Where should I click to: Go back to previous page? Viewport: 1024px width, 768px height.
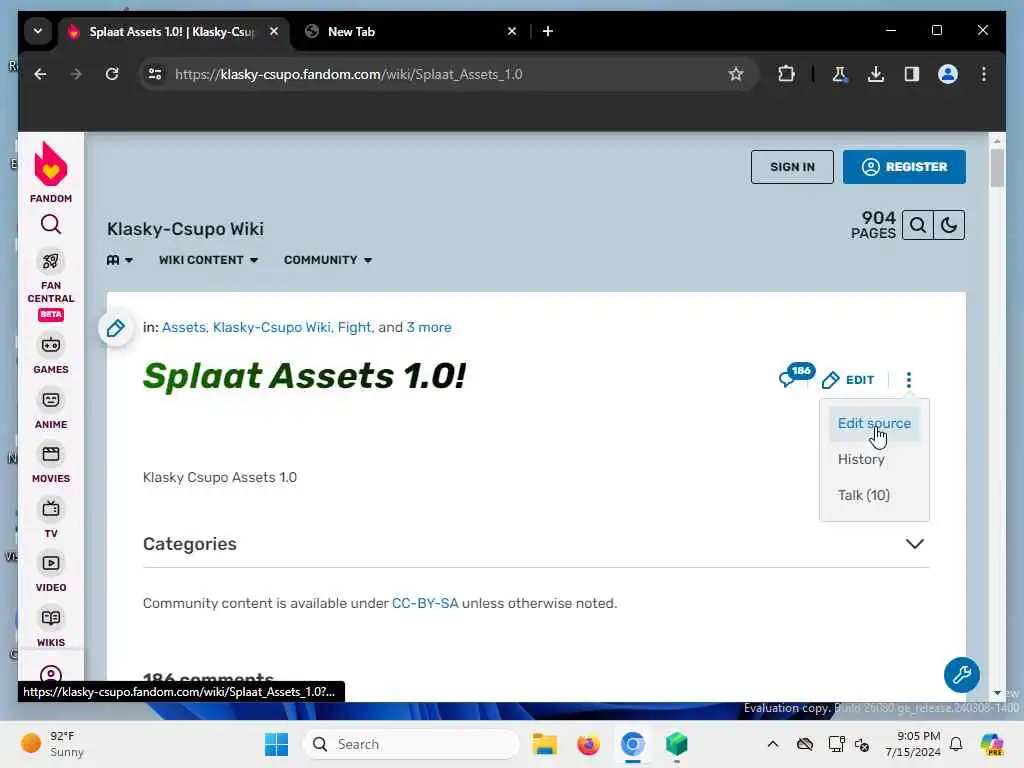click(40, 74)
